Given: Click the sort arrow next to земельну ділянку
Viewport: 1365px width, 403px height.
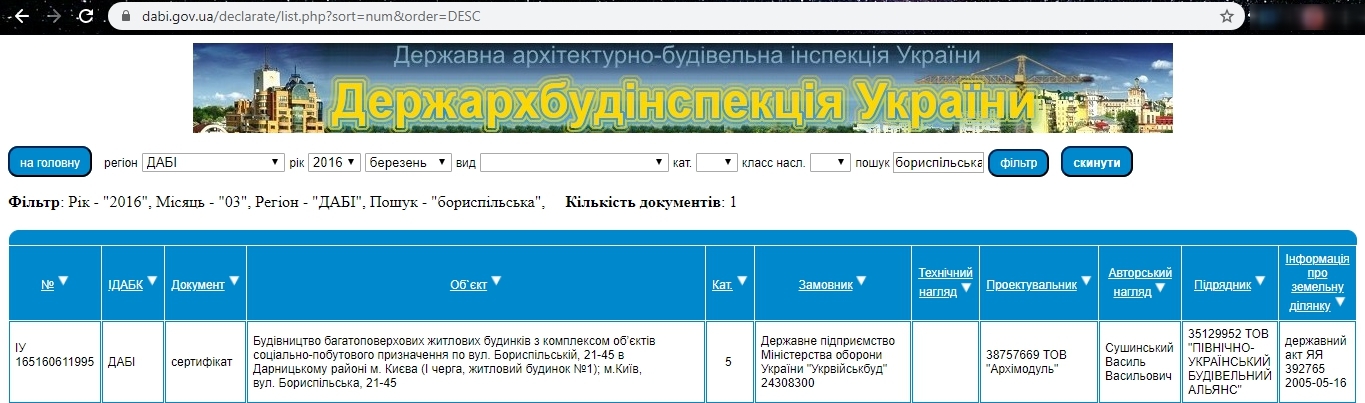Looking at the screenshot, I should (1341, 304).
